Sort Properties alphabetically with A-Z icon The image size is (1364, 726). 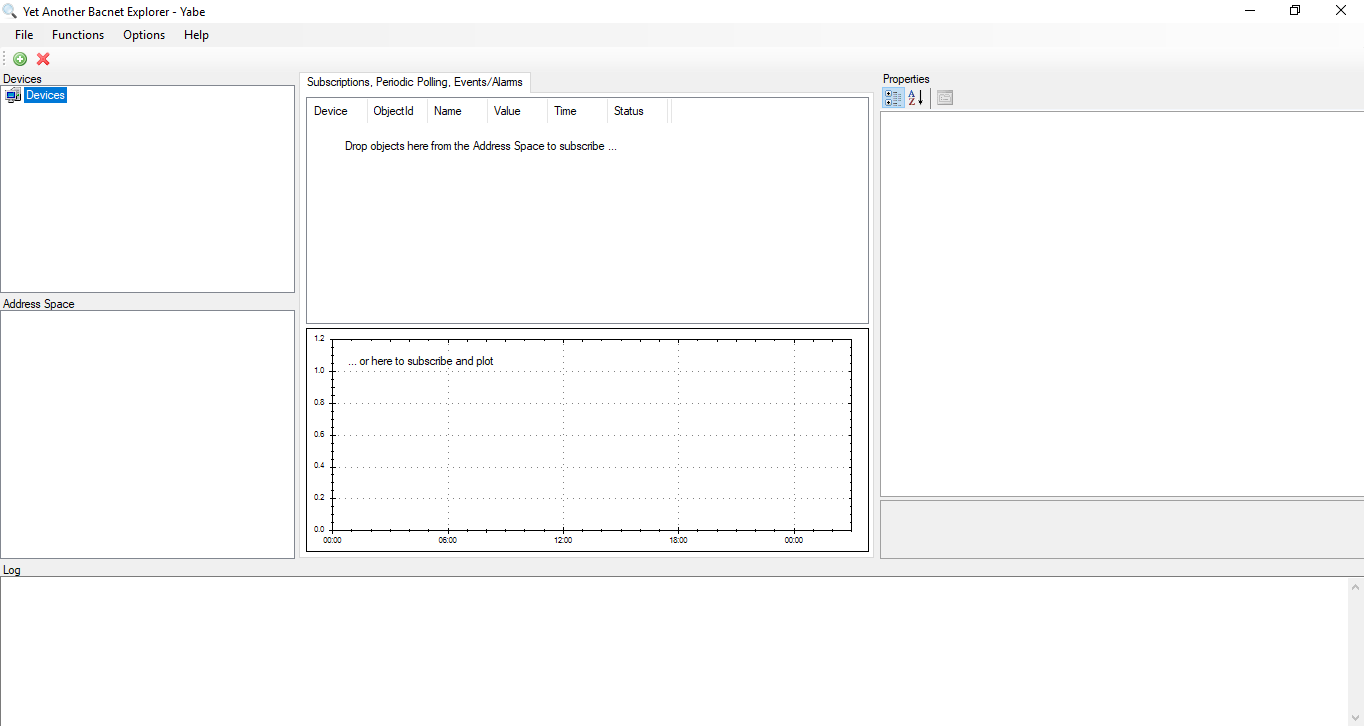pos(915,98)
